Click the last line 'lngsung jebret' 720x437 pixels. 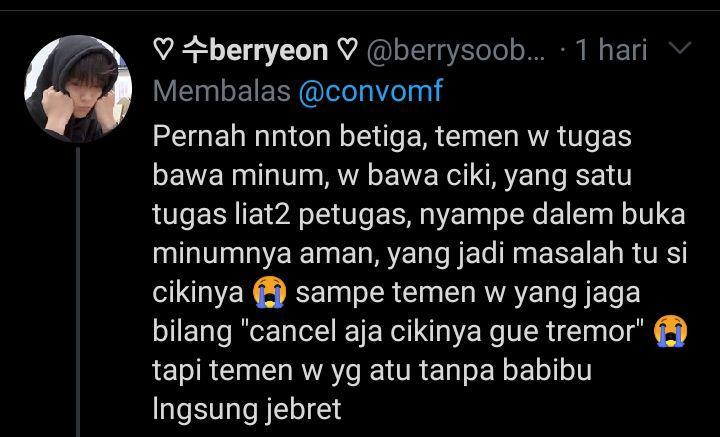[247, 409]
